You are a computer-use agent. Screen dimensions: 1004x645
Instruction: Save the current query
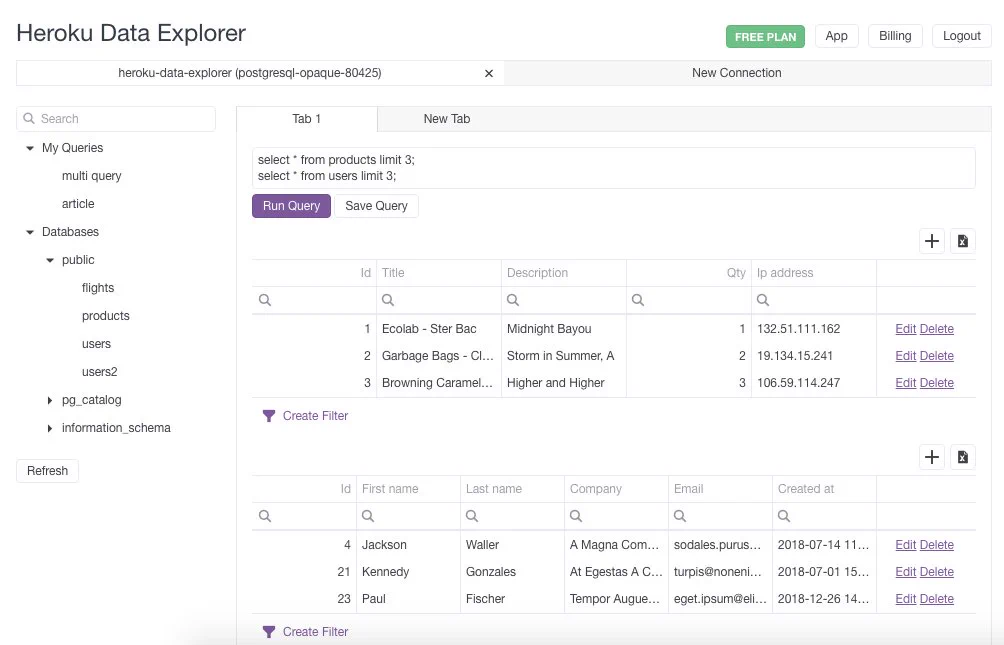[376, 206]
